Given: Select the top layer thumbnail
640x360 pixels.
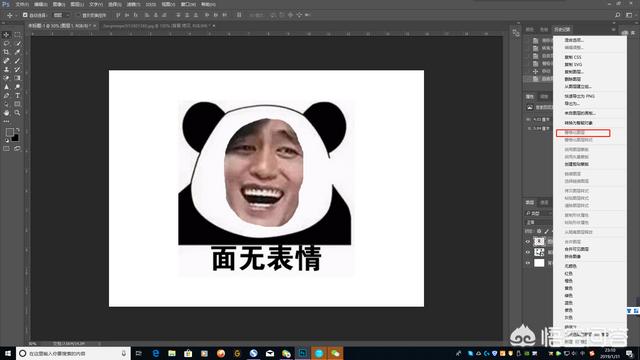Looking at the screenshot, I should 539,242.
